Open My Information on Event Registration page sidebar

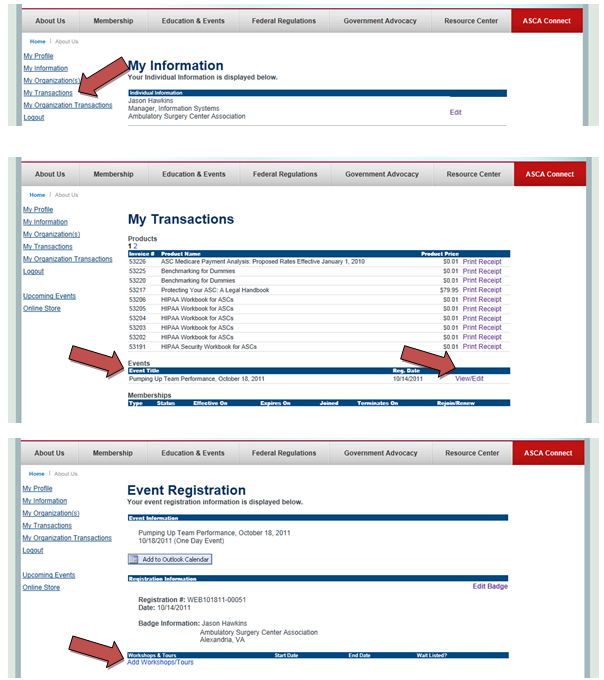click(45, 501)
